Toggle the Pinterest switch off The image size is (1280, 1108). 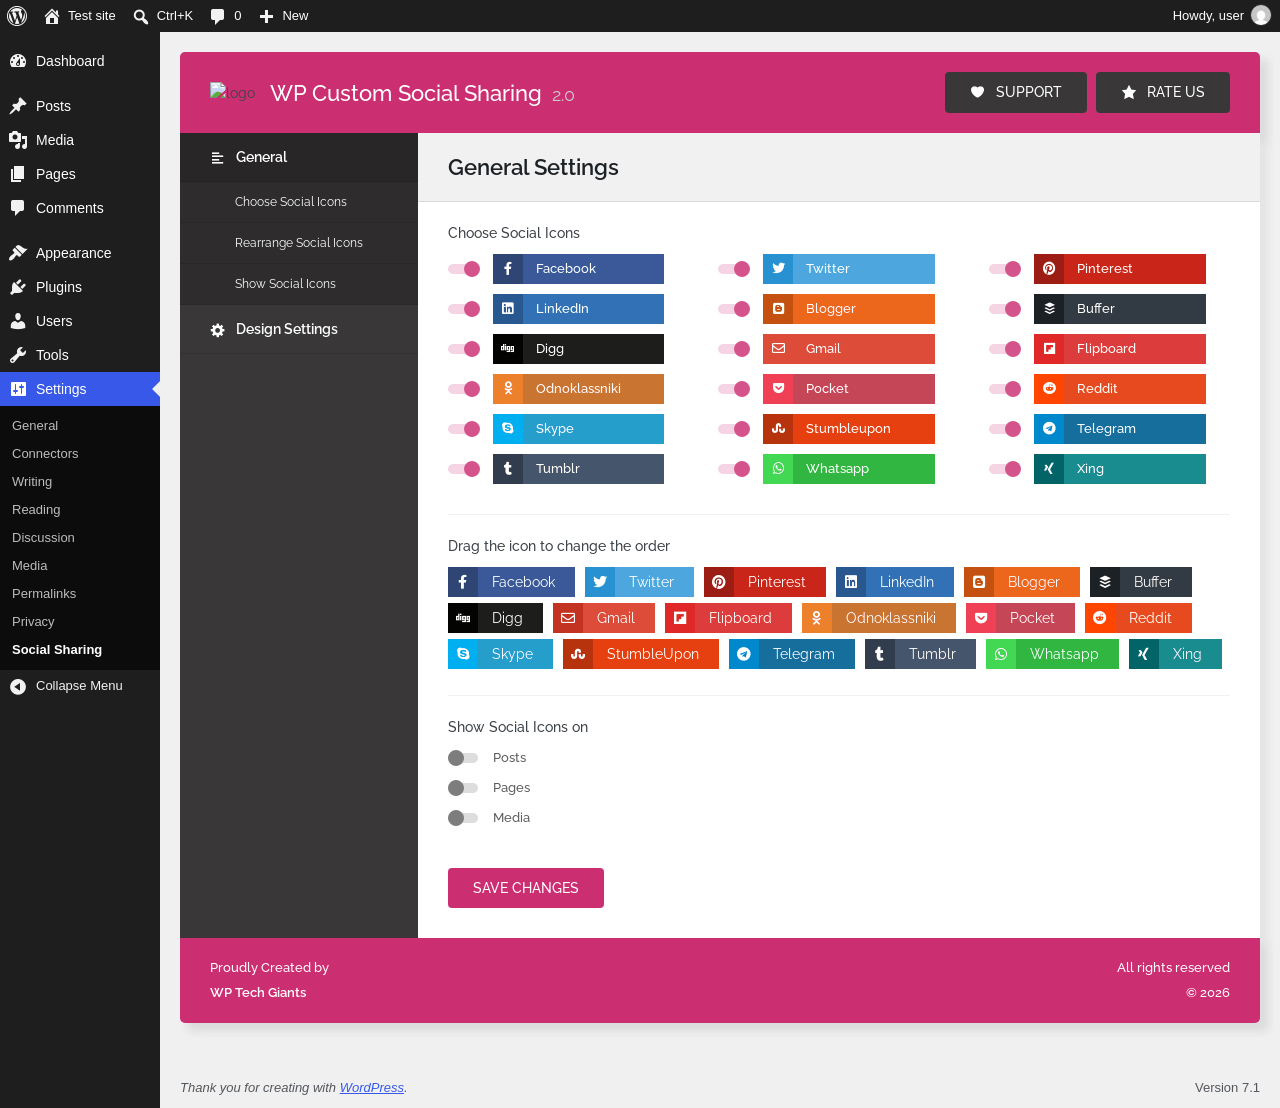tap(1005, 269)
